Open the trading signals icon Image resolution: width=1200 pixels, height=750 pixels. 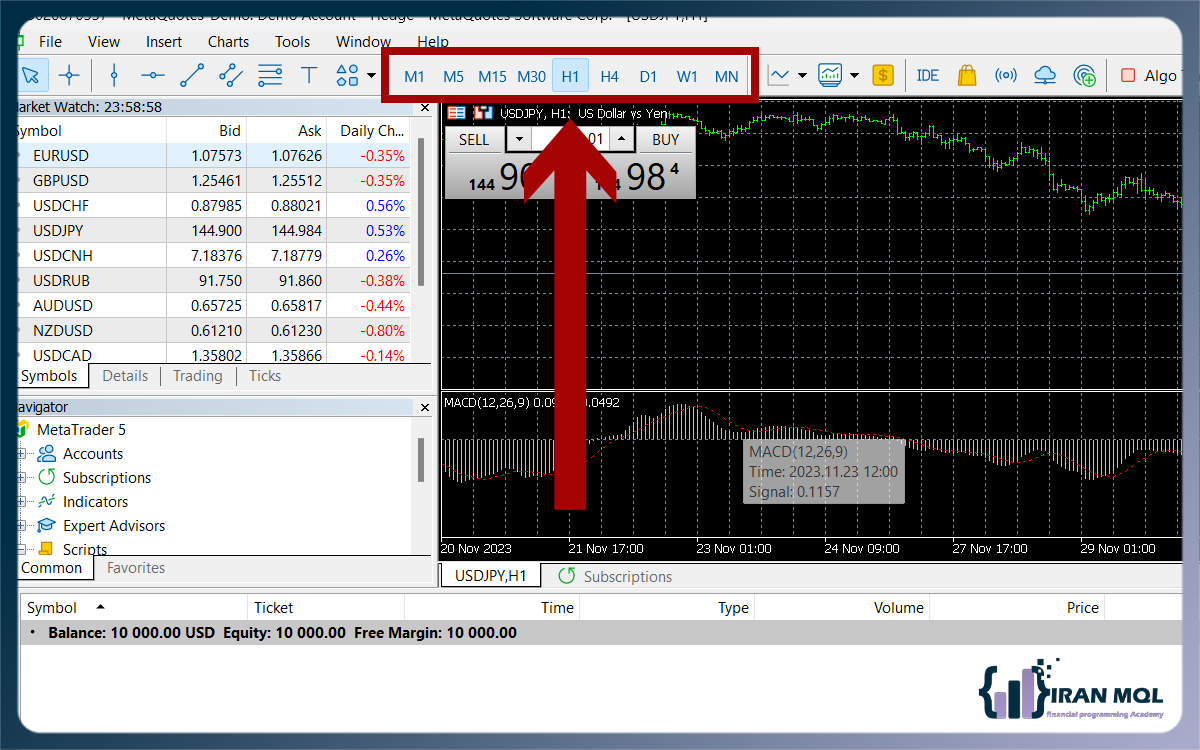click(x=1006, y=75)
